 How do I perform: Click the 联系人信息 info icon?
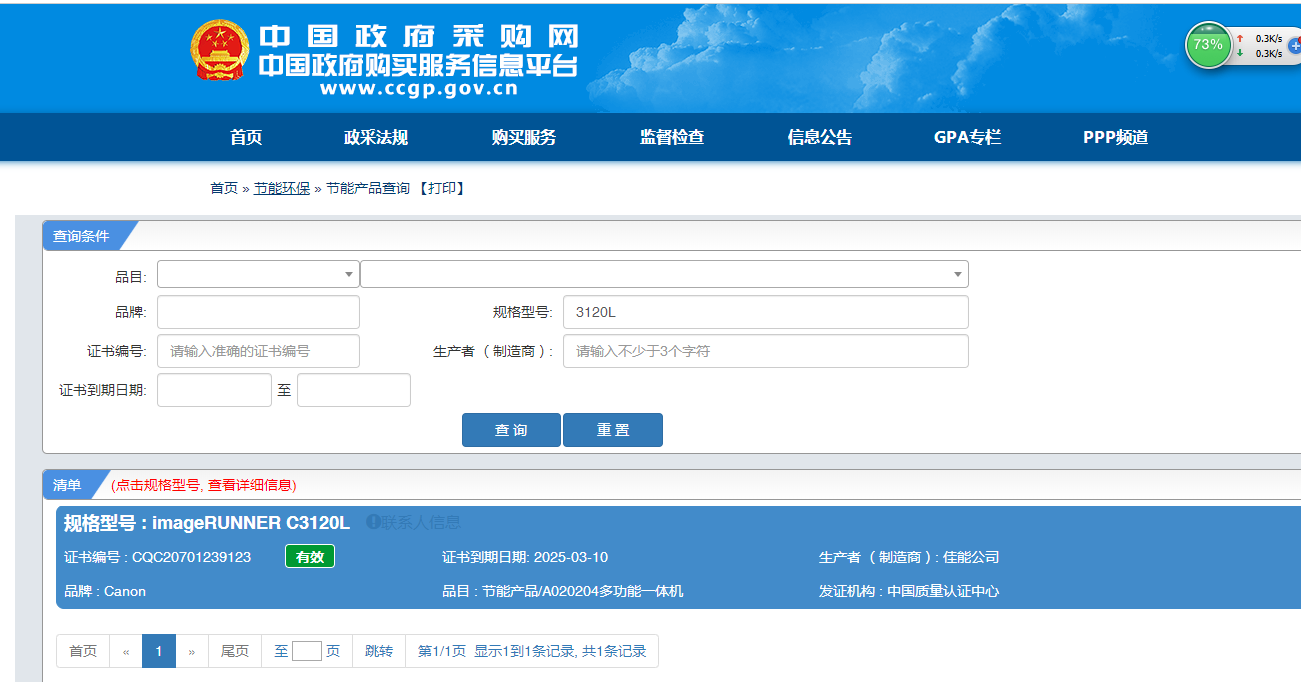[373, 522]
